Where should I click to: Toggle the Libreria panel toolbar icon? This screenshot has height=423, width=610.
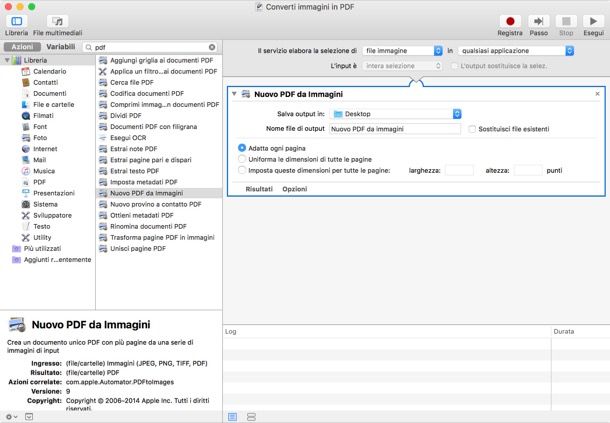coord(16,21)
